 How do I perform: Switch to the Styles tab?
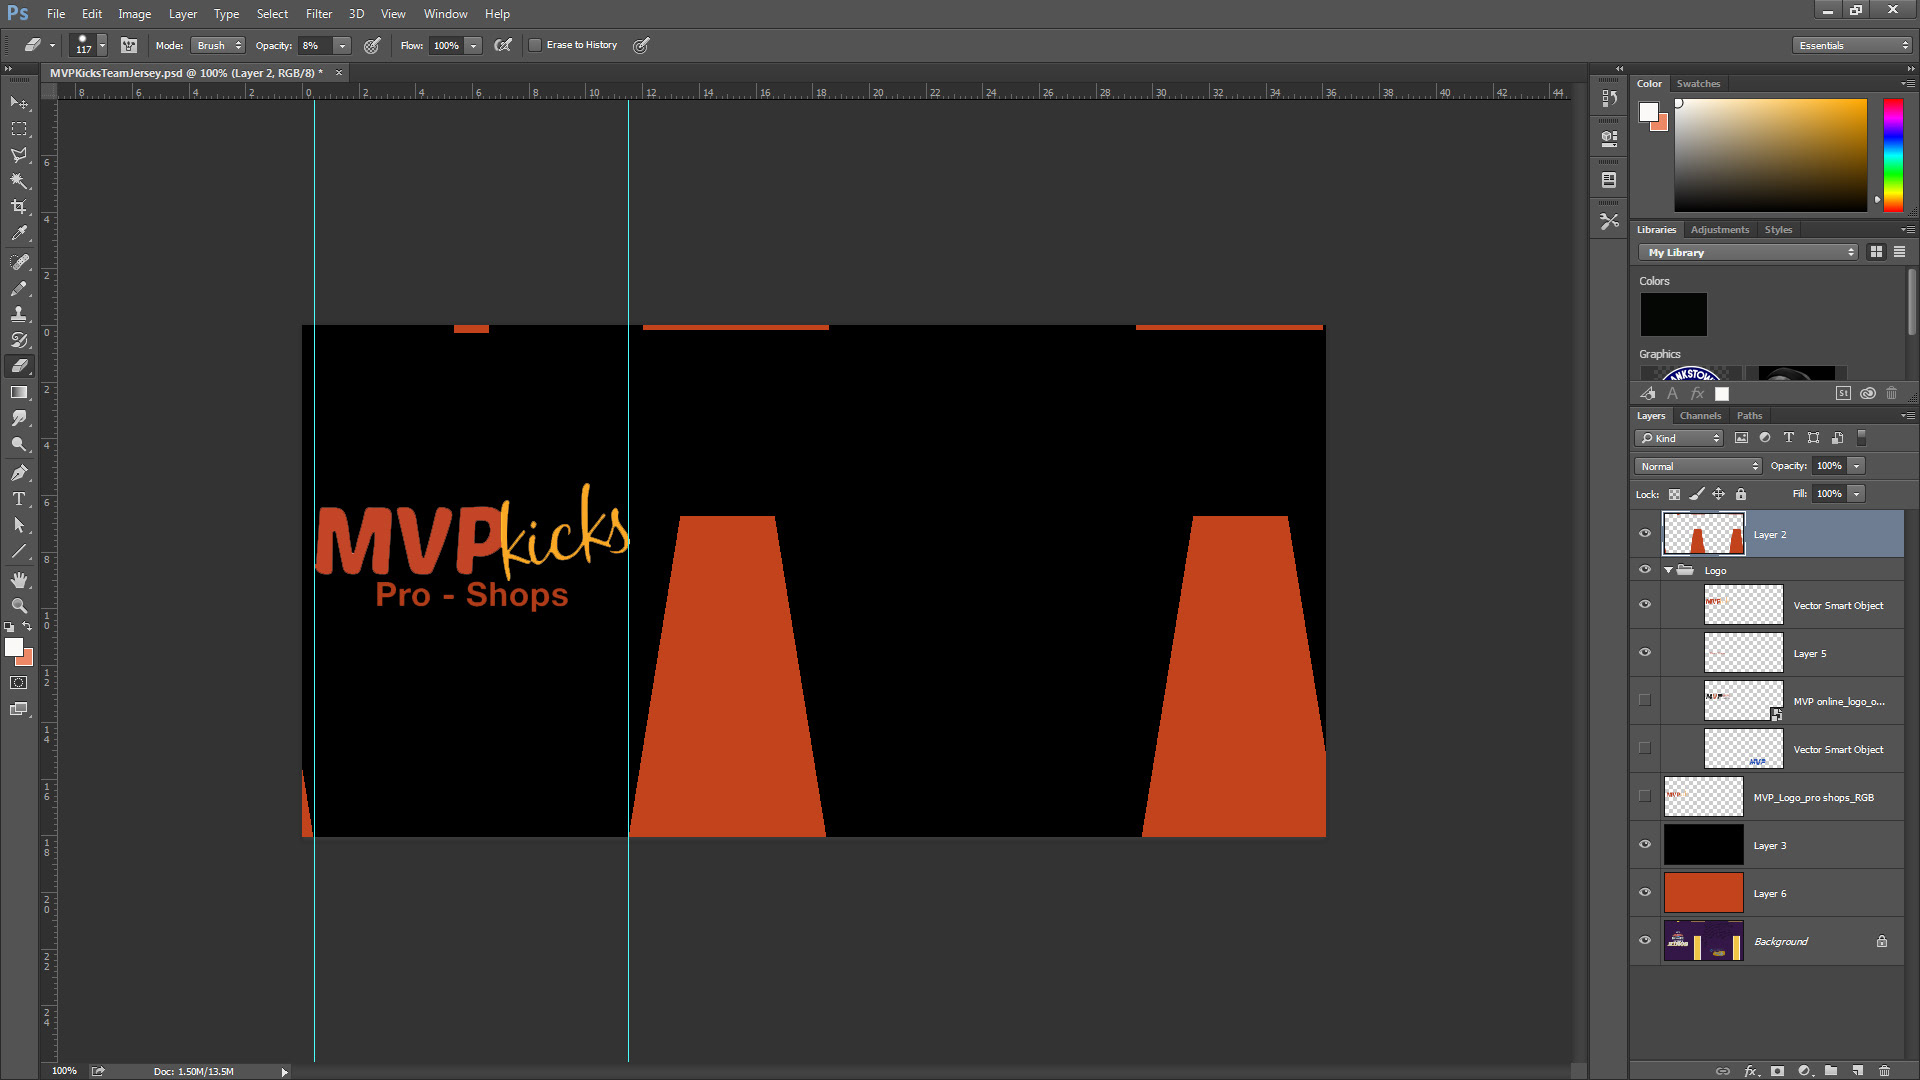pos(1778,230)
